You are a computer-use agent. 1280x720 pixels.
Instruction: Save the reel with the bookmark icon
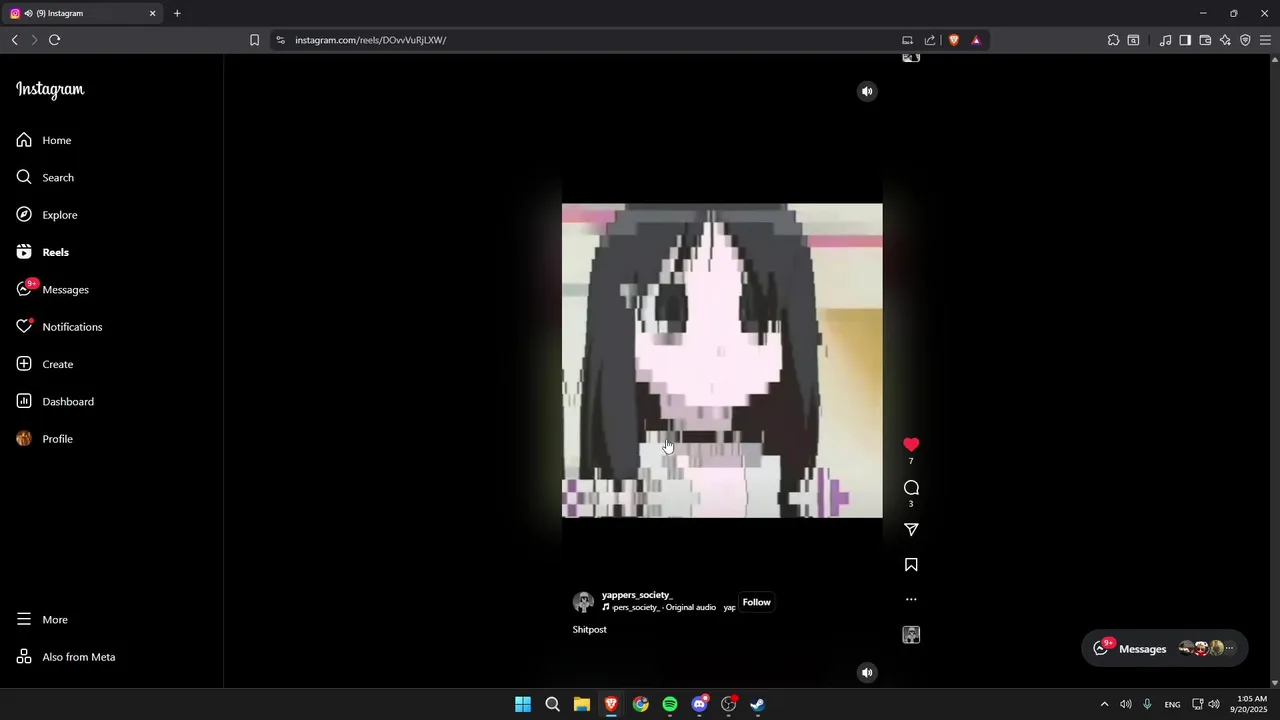[911, 565]
